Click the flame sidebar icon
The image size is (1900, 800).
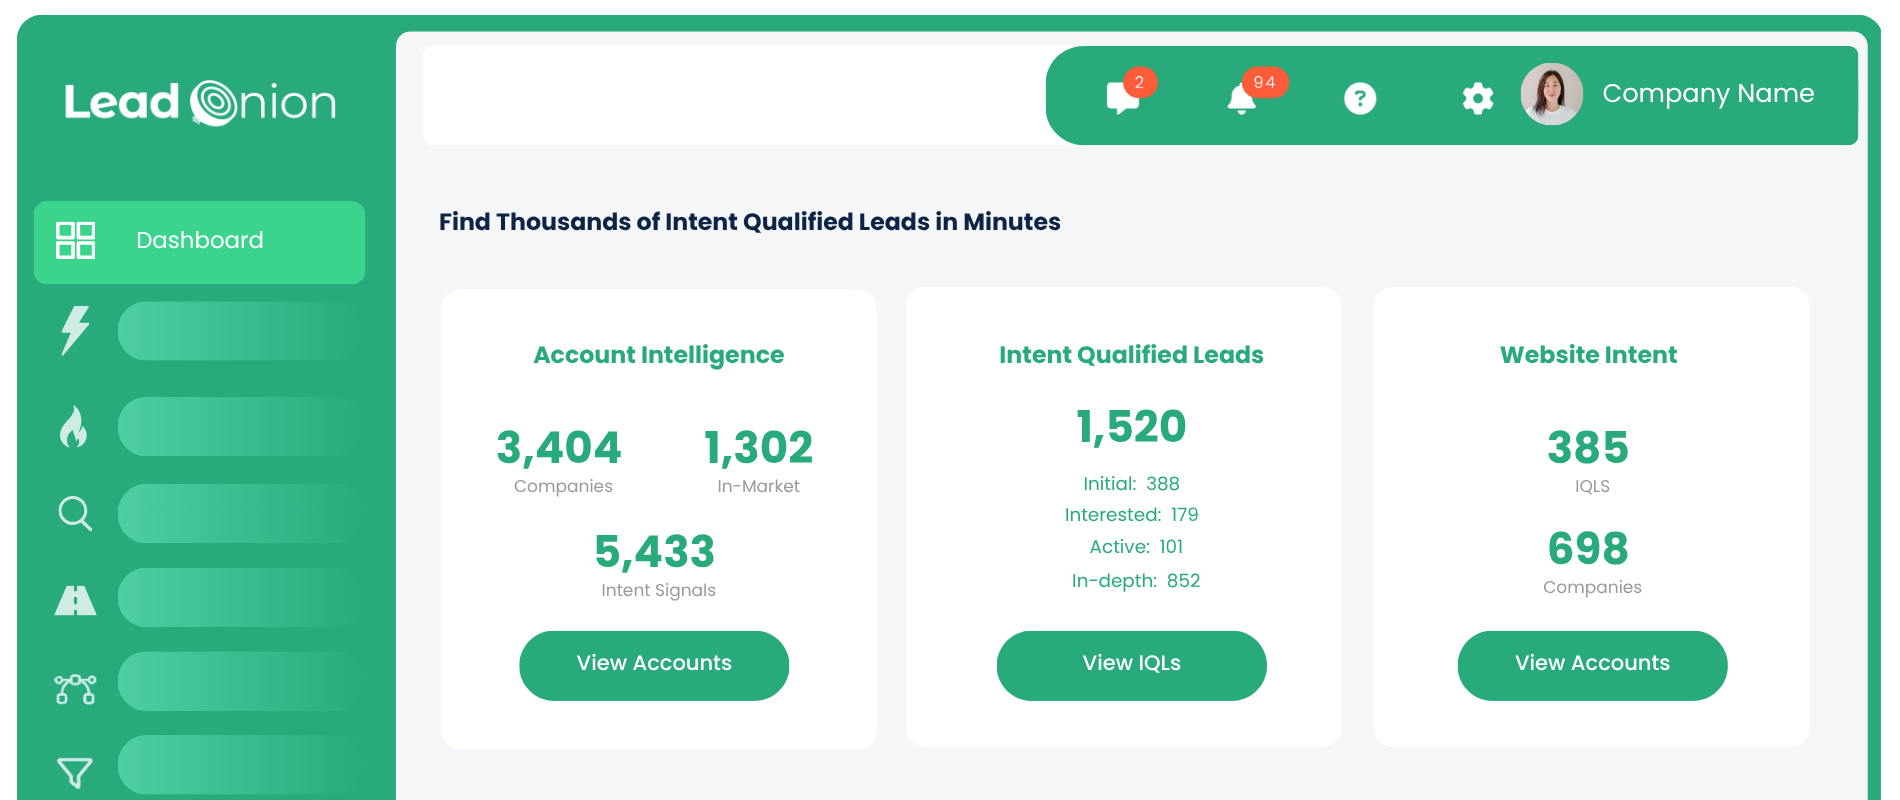(74, 427)
